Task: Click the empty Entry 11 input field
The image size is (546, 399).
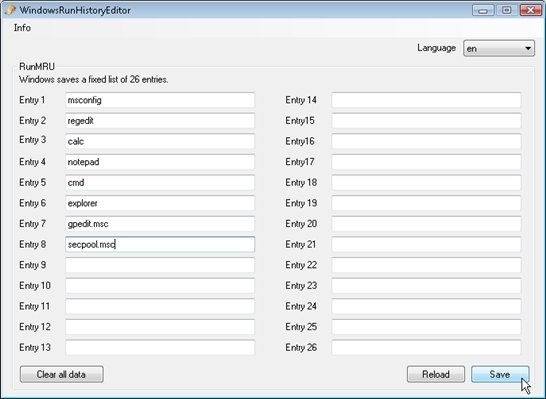Action: [160, 306]
